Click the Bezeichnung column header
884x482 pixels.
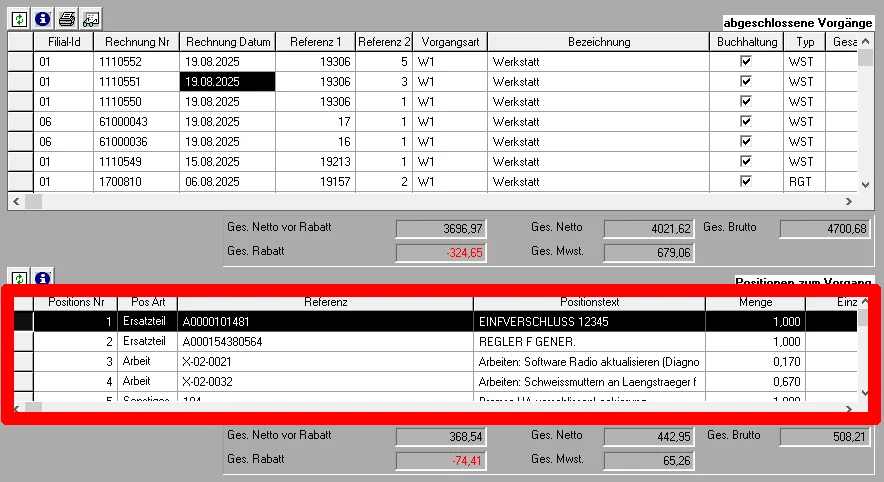(599, 42)
